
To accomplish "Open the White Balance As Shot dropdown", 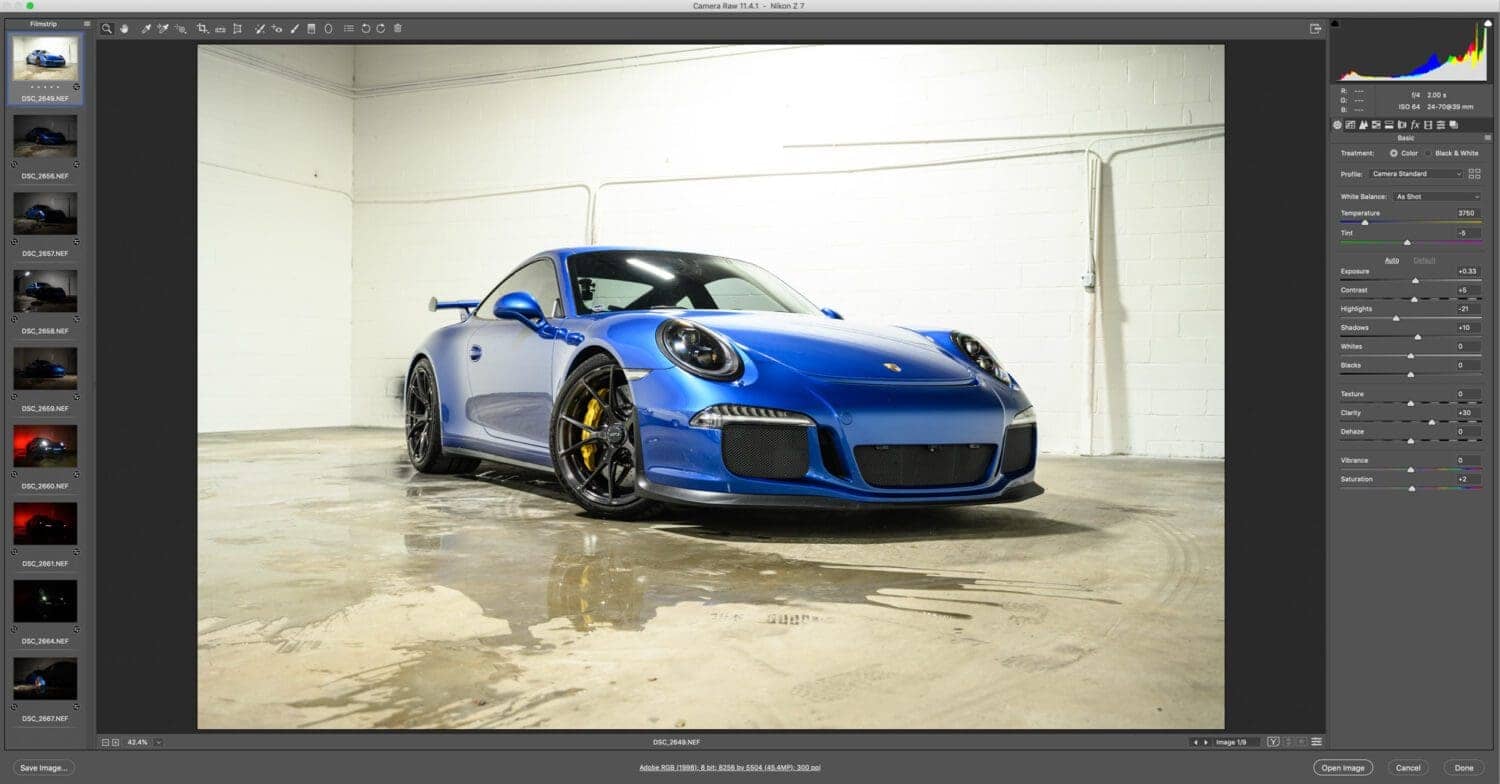I will tap(1438, 197).
